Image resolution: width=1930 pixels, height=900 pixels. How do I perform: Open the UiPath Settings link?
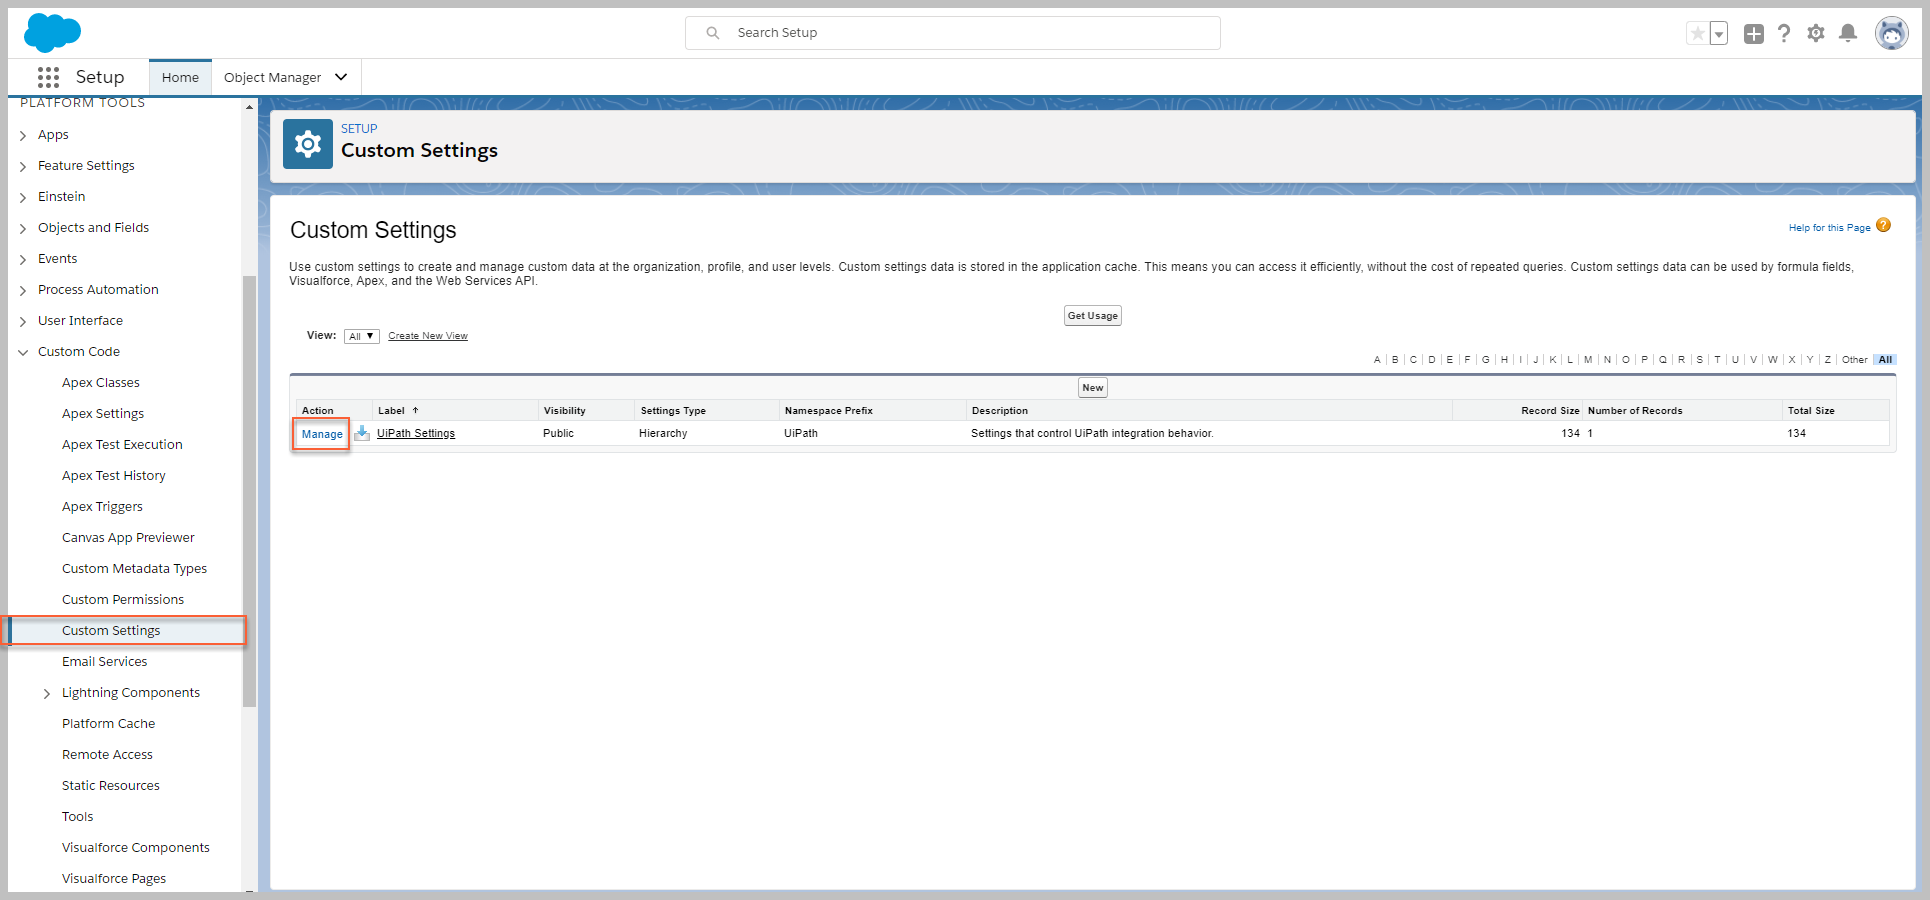(x=416, y=433)
